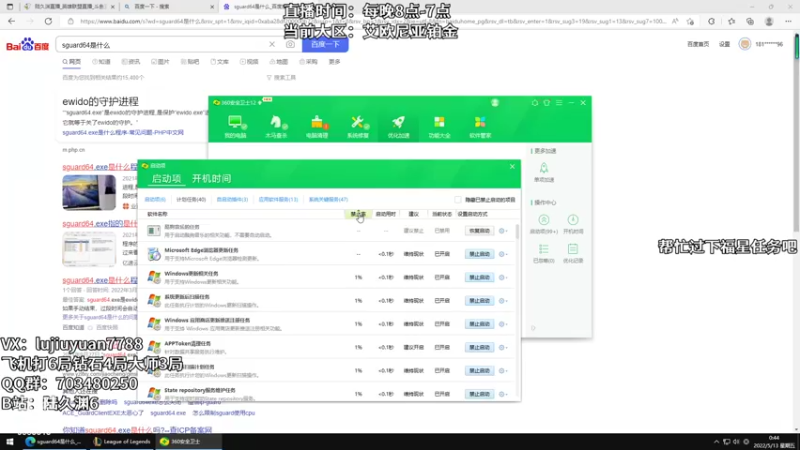Screen dimensions: 800x450
Task: Click 禁止启动 for Windows更新相关任务
Action: click(479, 278)
